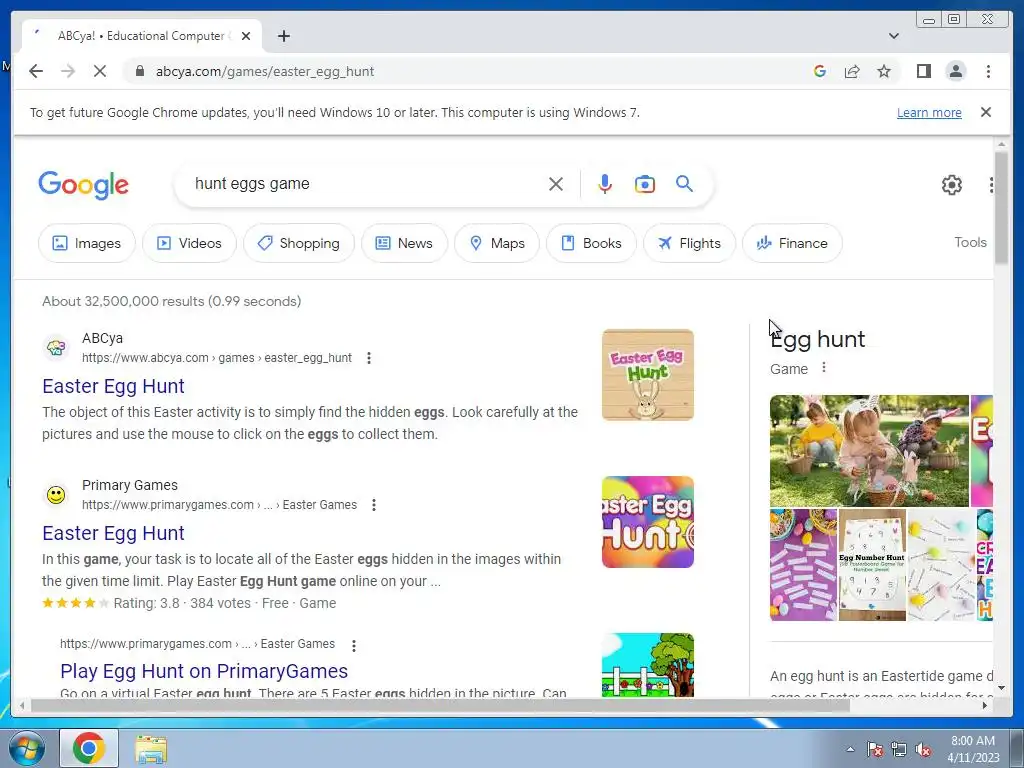The height and width of the screenshot is (768, 1024).
Task: Open Chrome three-dot menu
Action: coord(988,71)
